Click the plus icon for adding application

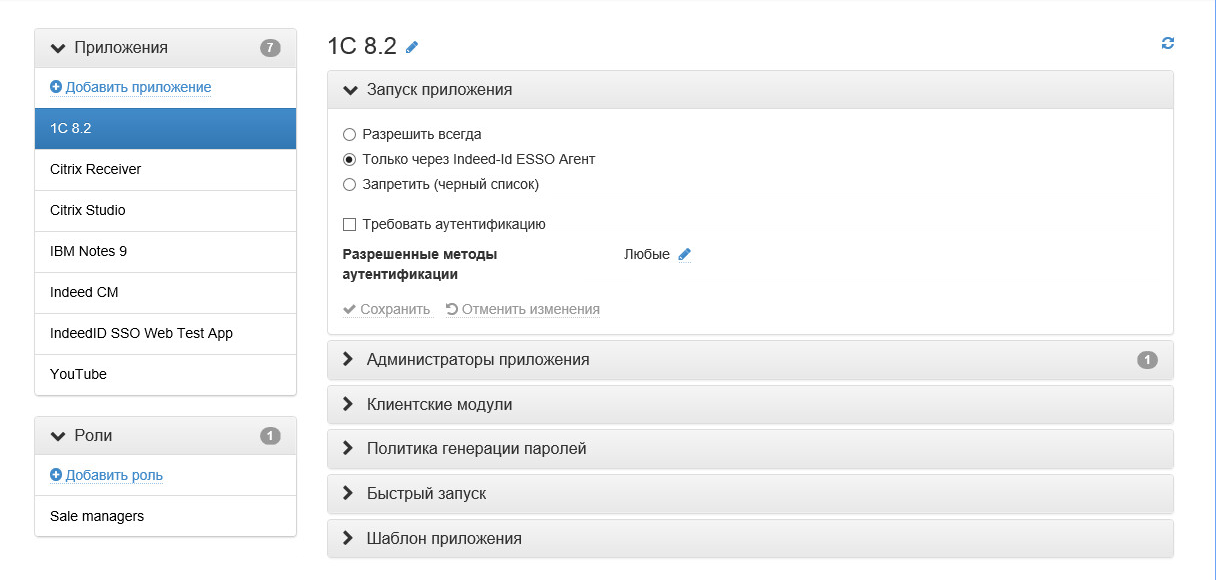[x=56, y=87]
